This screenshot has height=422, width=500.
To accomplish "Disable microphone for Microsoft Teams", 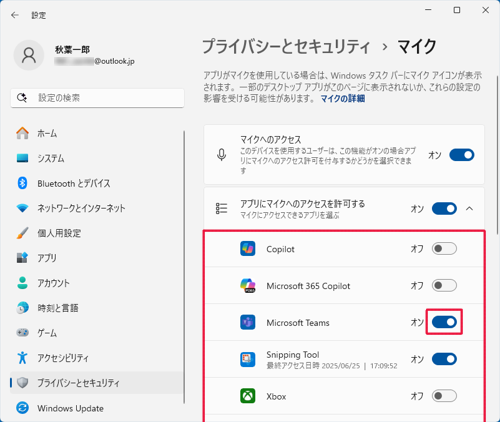I will point(444,322).
